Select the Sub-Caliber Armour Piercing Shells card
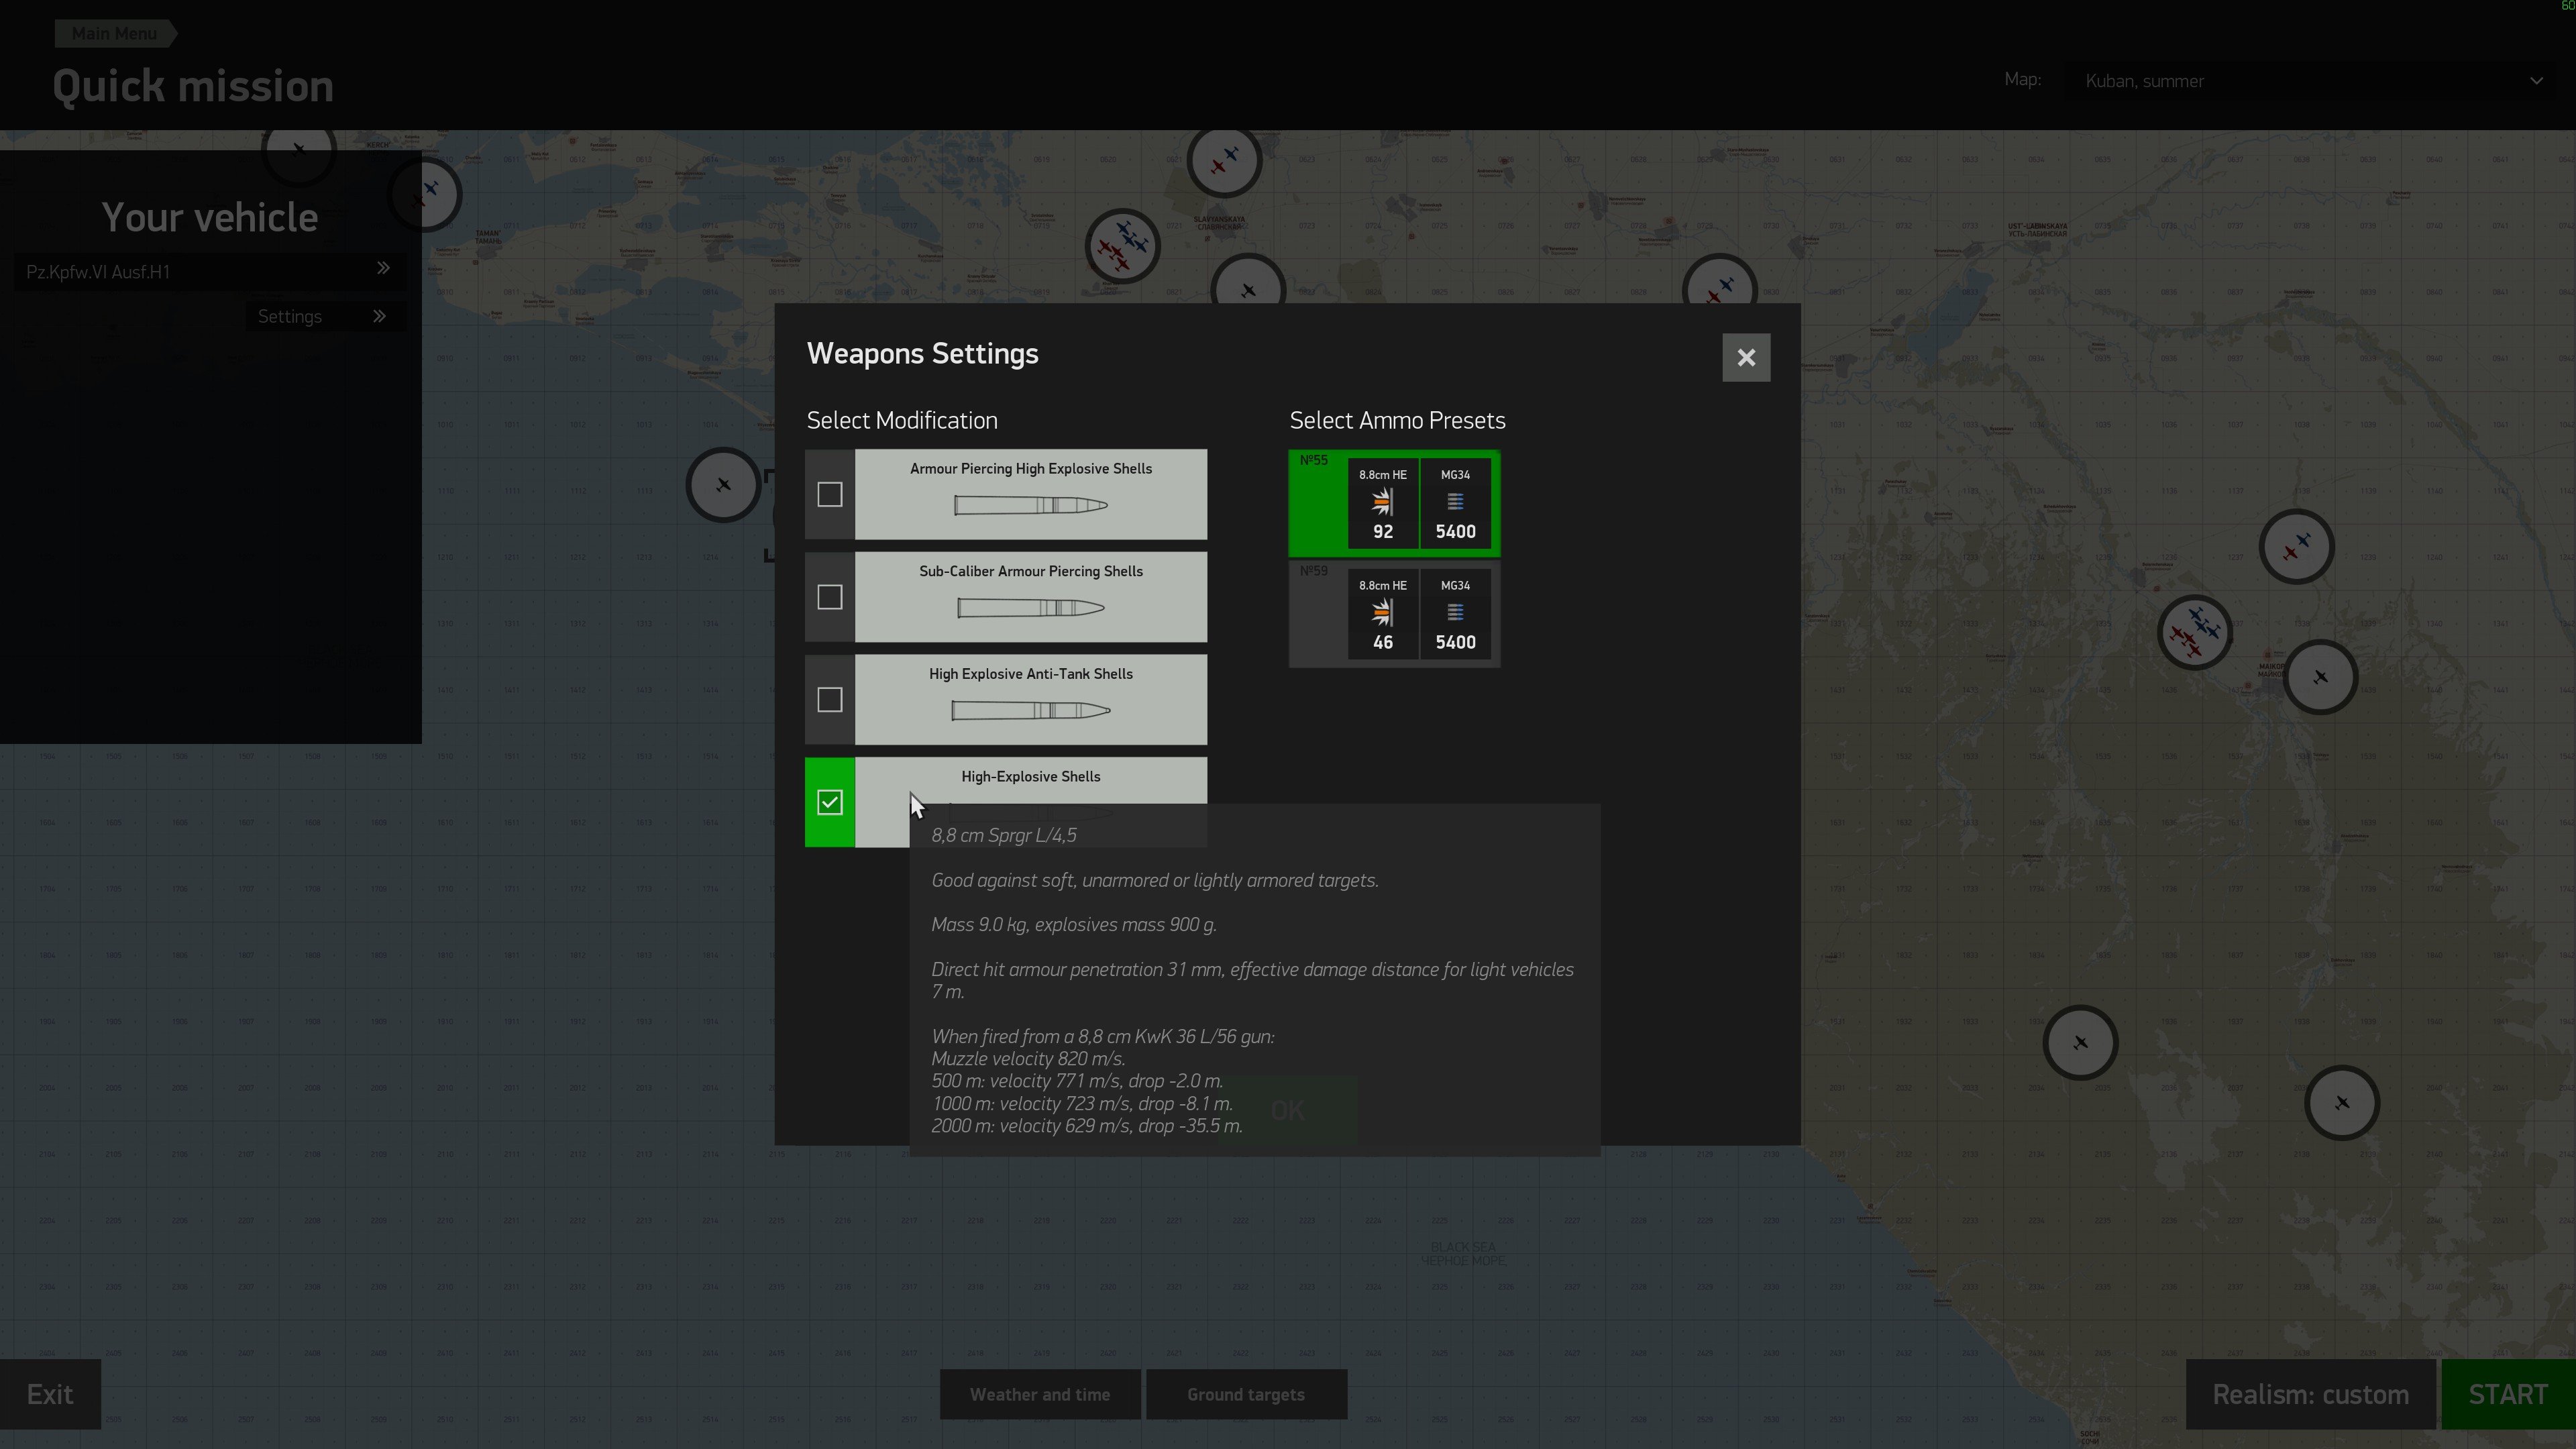 [1030, 597]
